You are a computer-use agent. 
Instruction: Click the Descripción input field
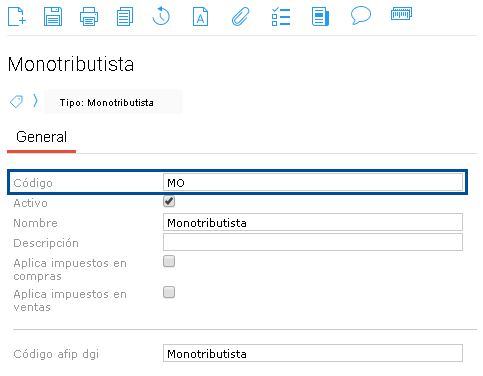tap(313, 242)
